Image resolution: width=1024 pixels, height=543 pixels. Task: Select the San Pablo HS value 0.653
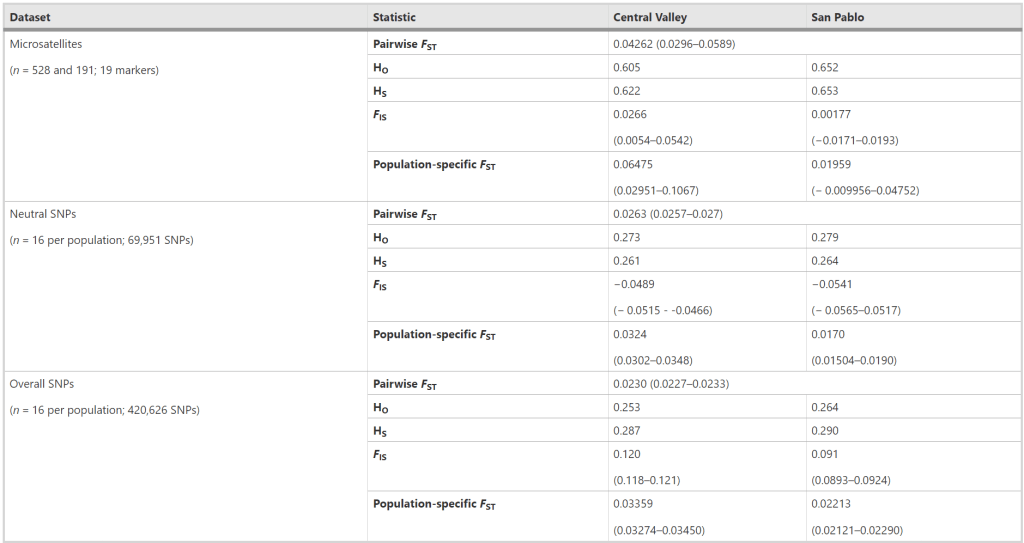point(826,91)
